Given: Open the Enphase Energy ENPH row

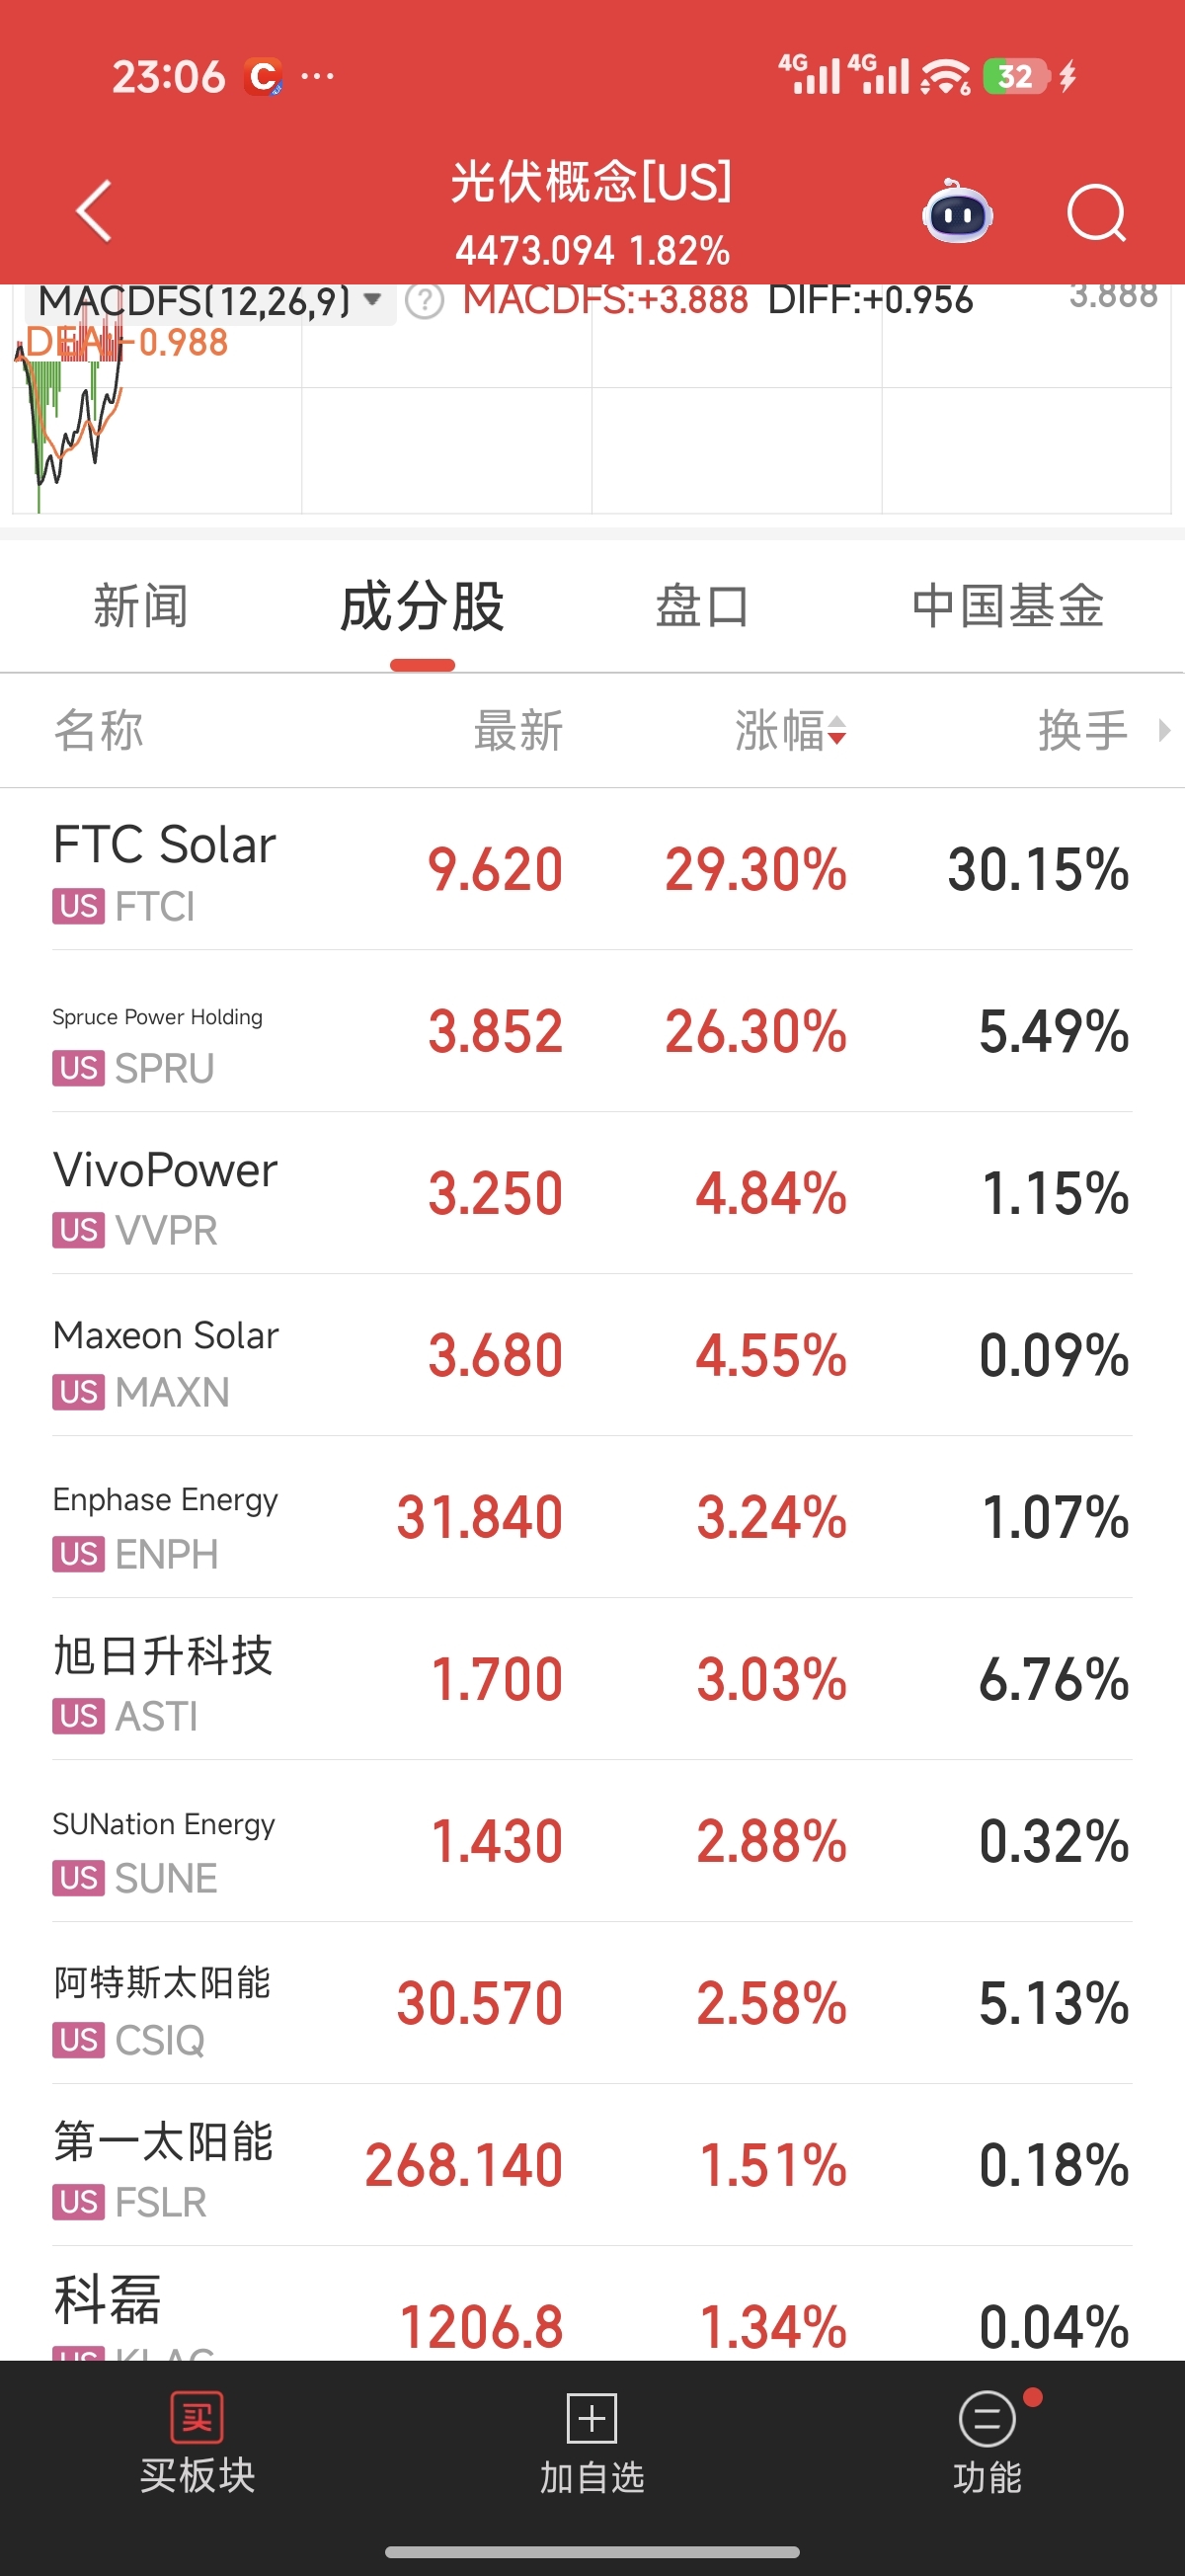Looking at the screenshot, I should coord(592,1517).
